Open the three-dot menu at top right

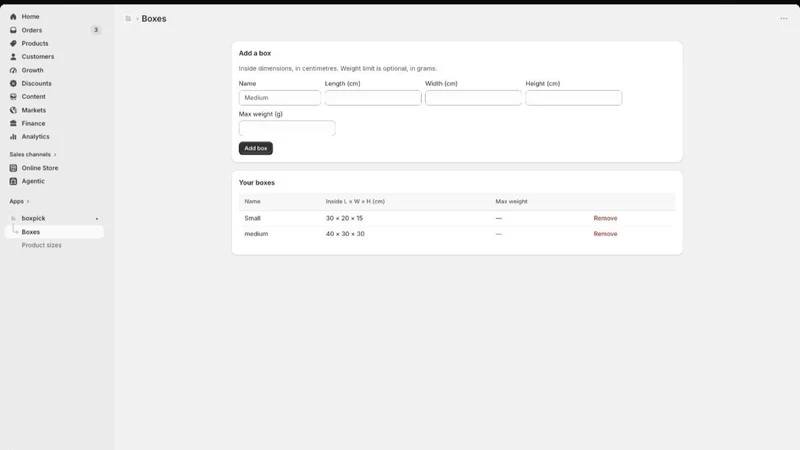(783, 18)
